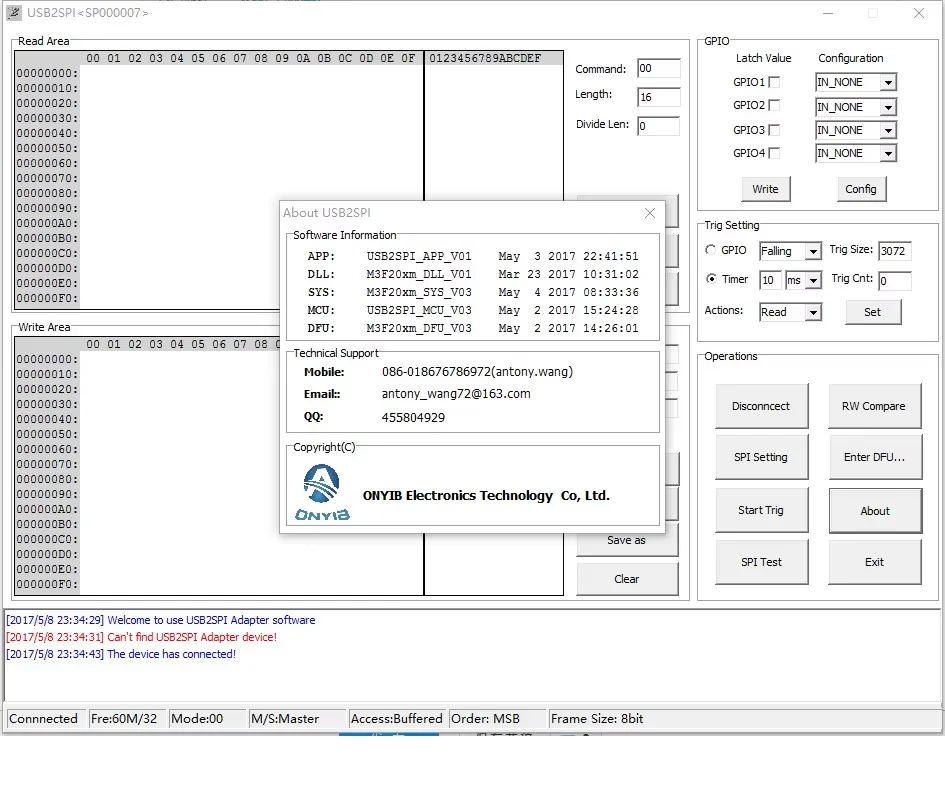Click the ONYIB company logo
Viewport: 945px width, 800px height.
tap(322, 493)
